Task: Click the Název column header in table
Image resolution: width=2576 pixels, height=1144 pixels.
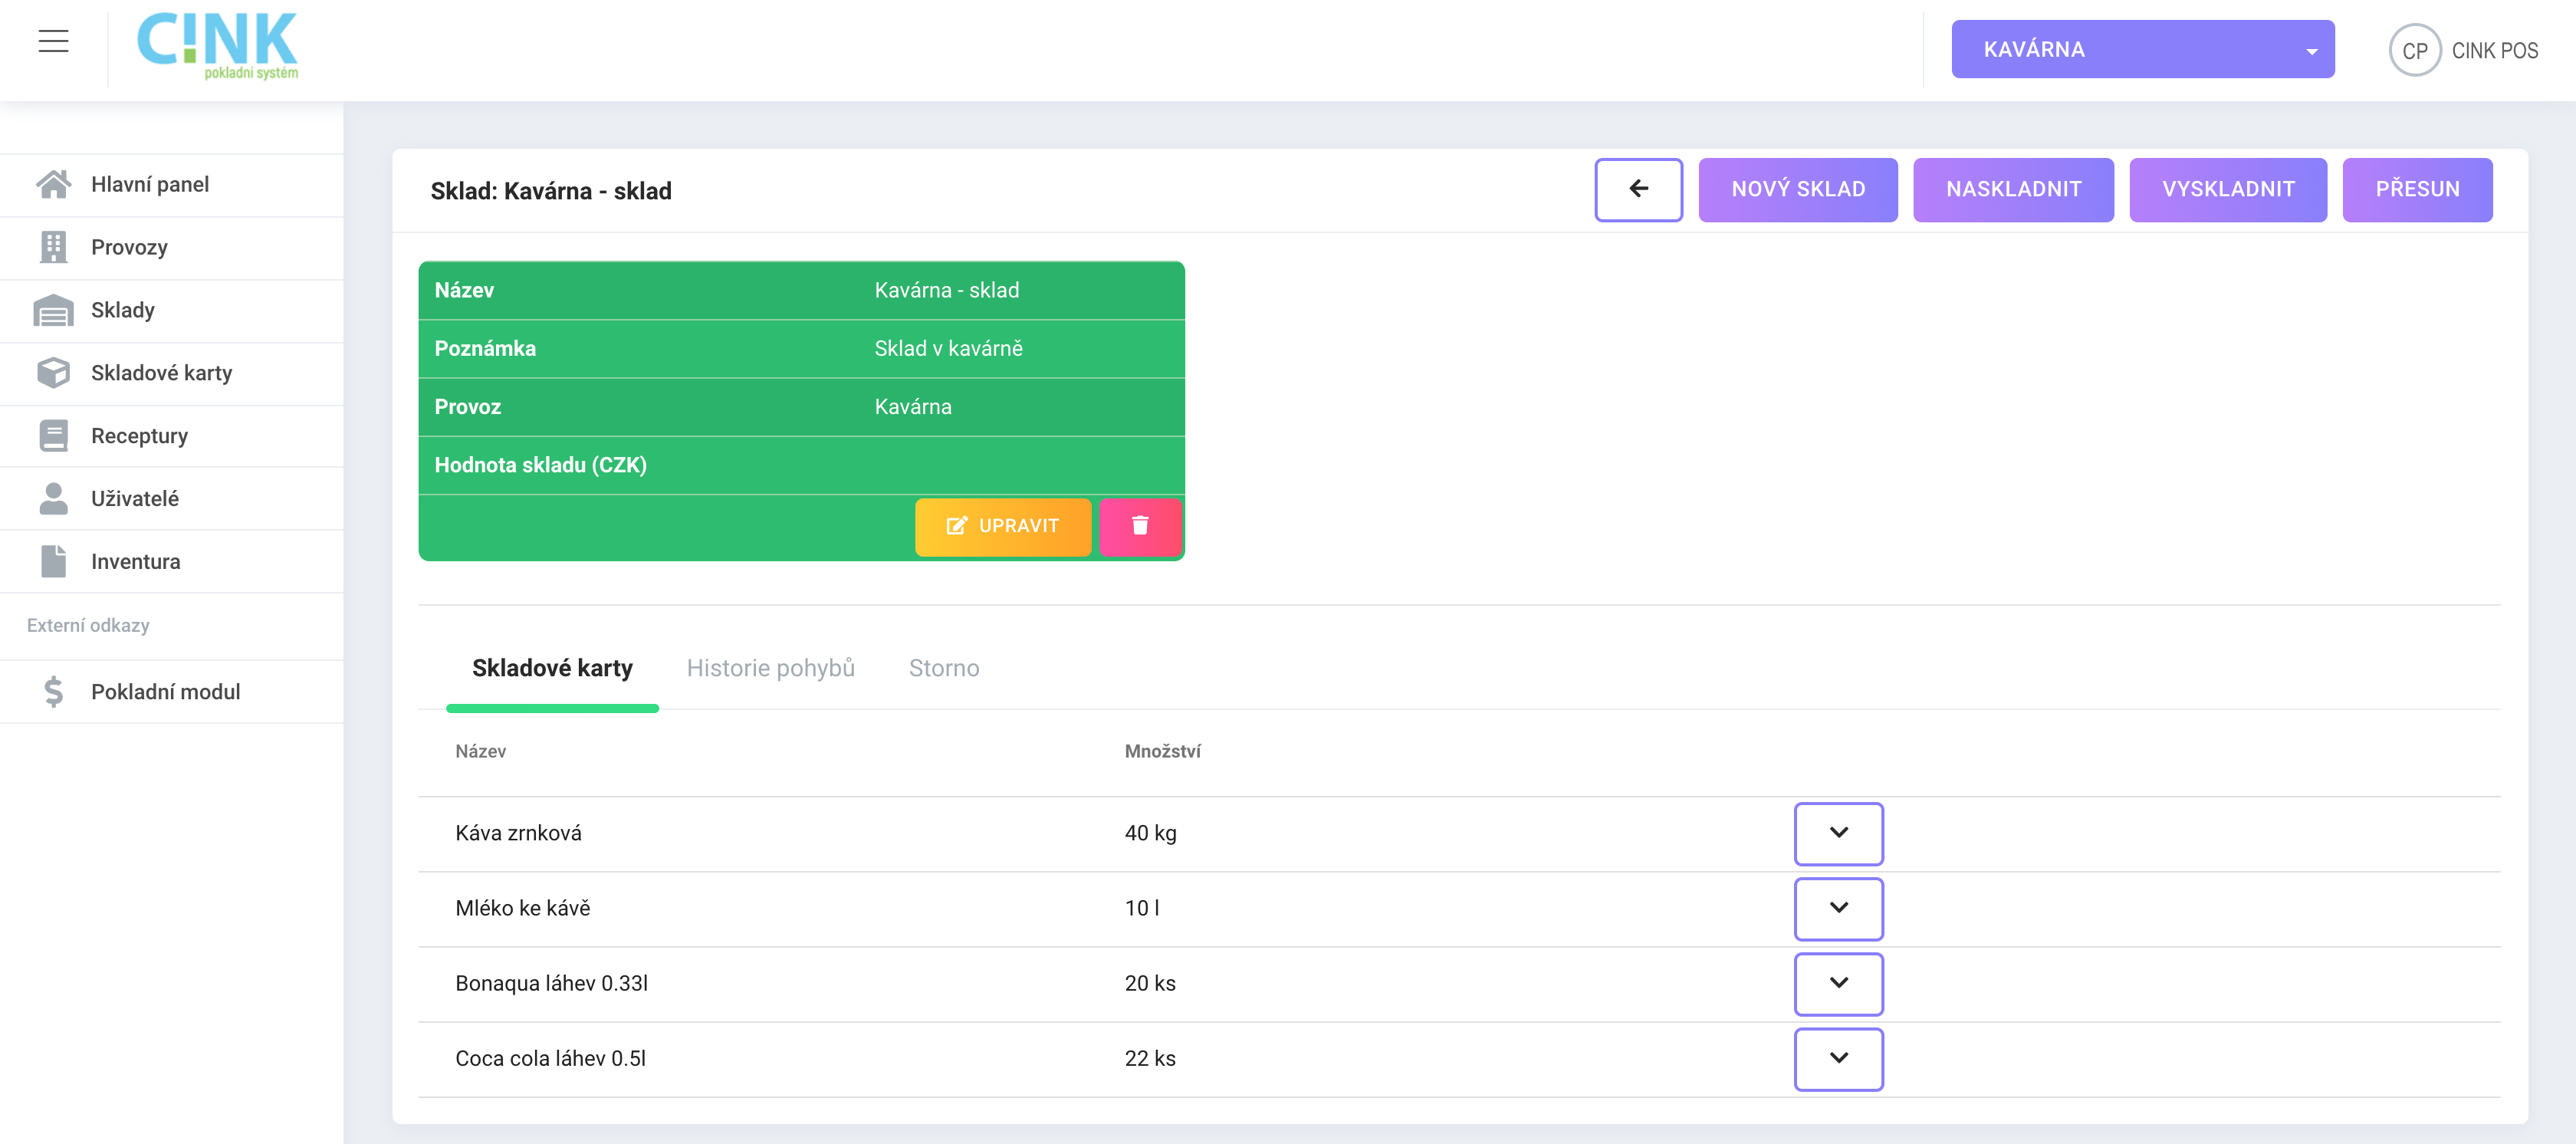Action: [x=480, y=751]
